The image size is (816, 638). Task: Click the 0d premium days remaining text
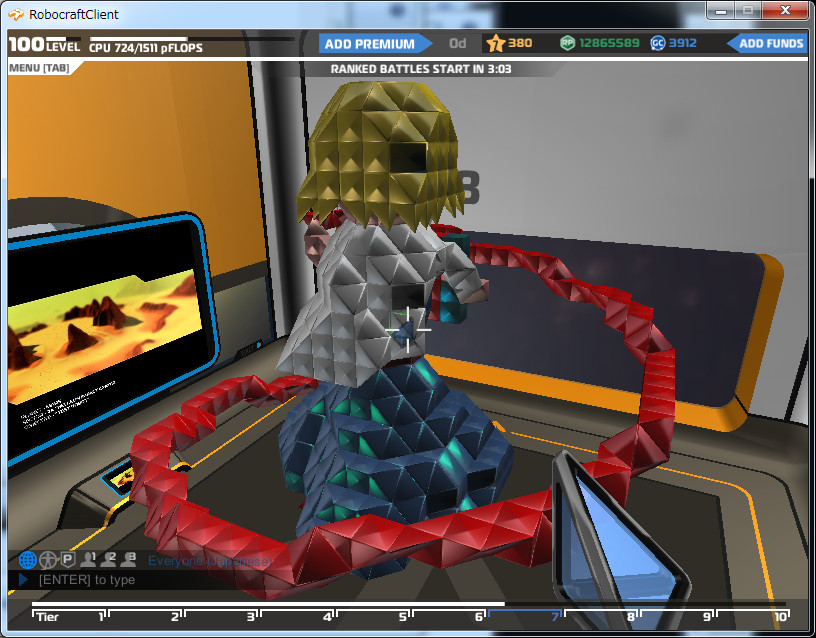point(458,43)
